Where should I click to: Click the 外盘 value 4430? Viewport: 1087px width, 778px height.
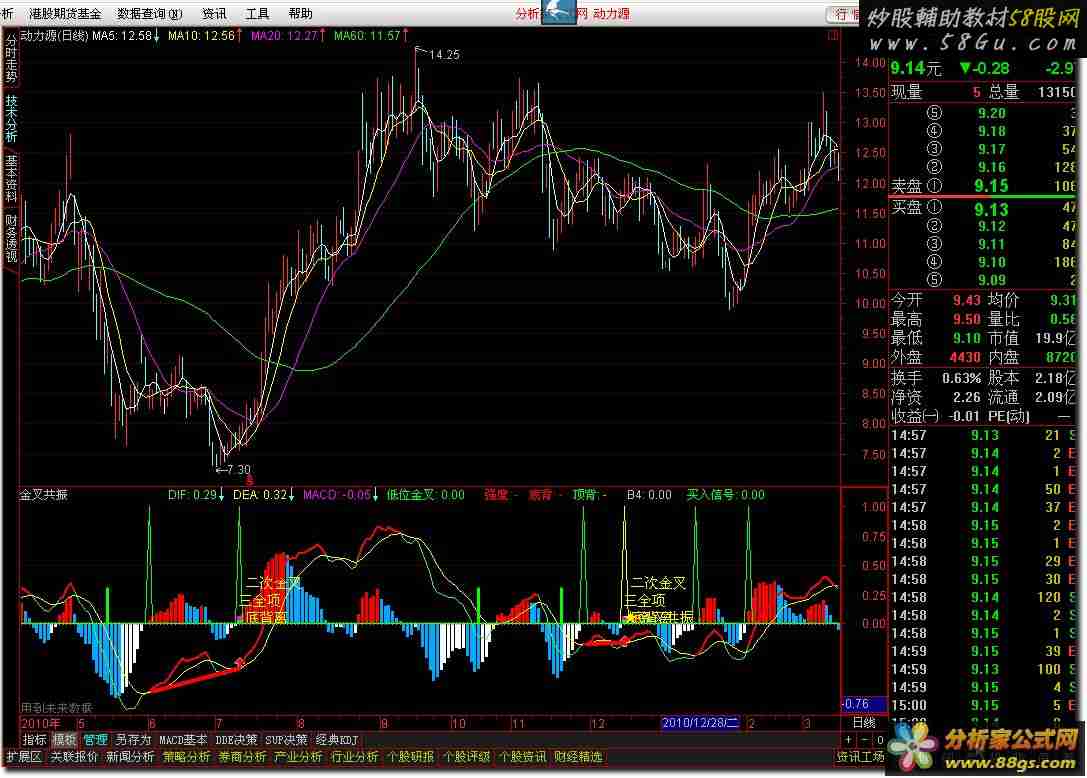pos(965,357)
